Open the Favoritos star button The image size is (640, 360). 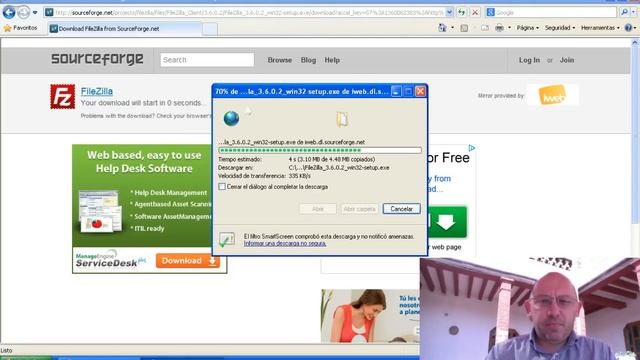click(20, 28)
